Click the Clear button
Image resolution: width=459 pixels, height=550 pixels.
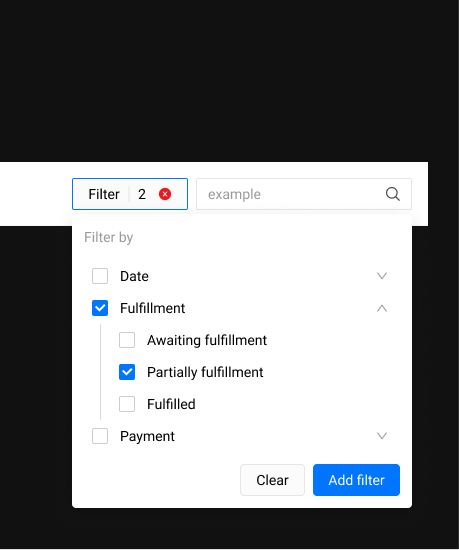point(272,480)
